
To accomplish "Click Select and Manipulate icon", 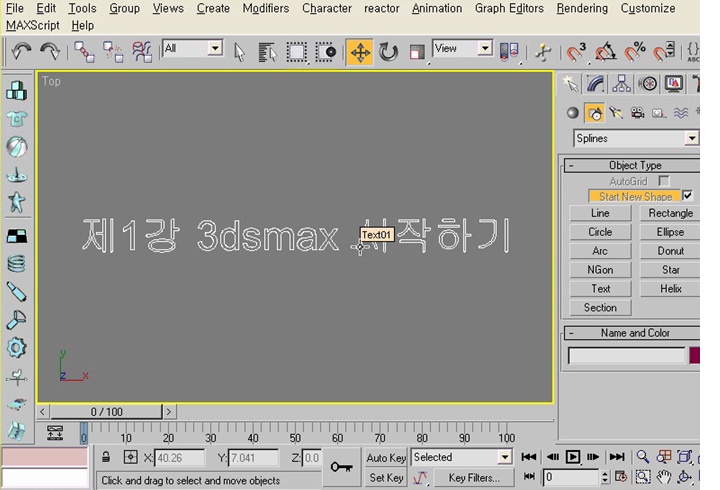I will tap(543, 52).
